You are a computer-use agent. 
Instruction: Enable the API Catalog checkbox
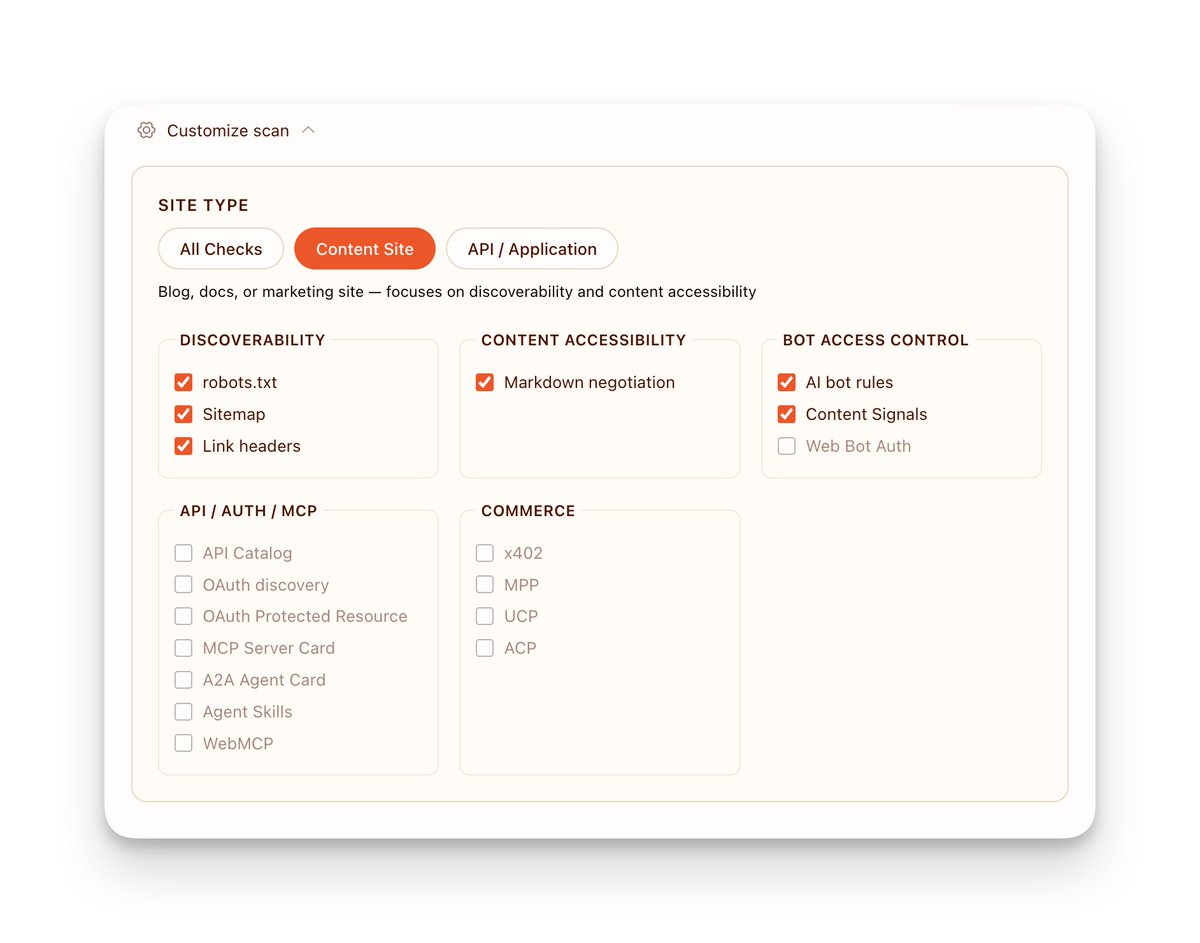point(183,553)
